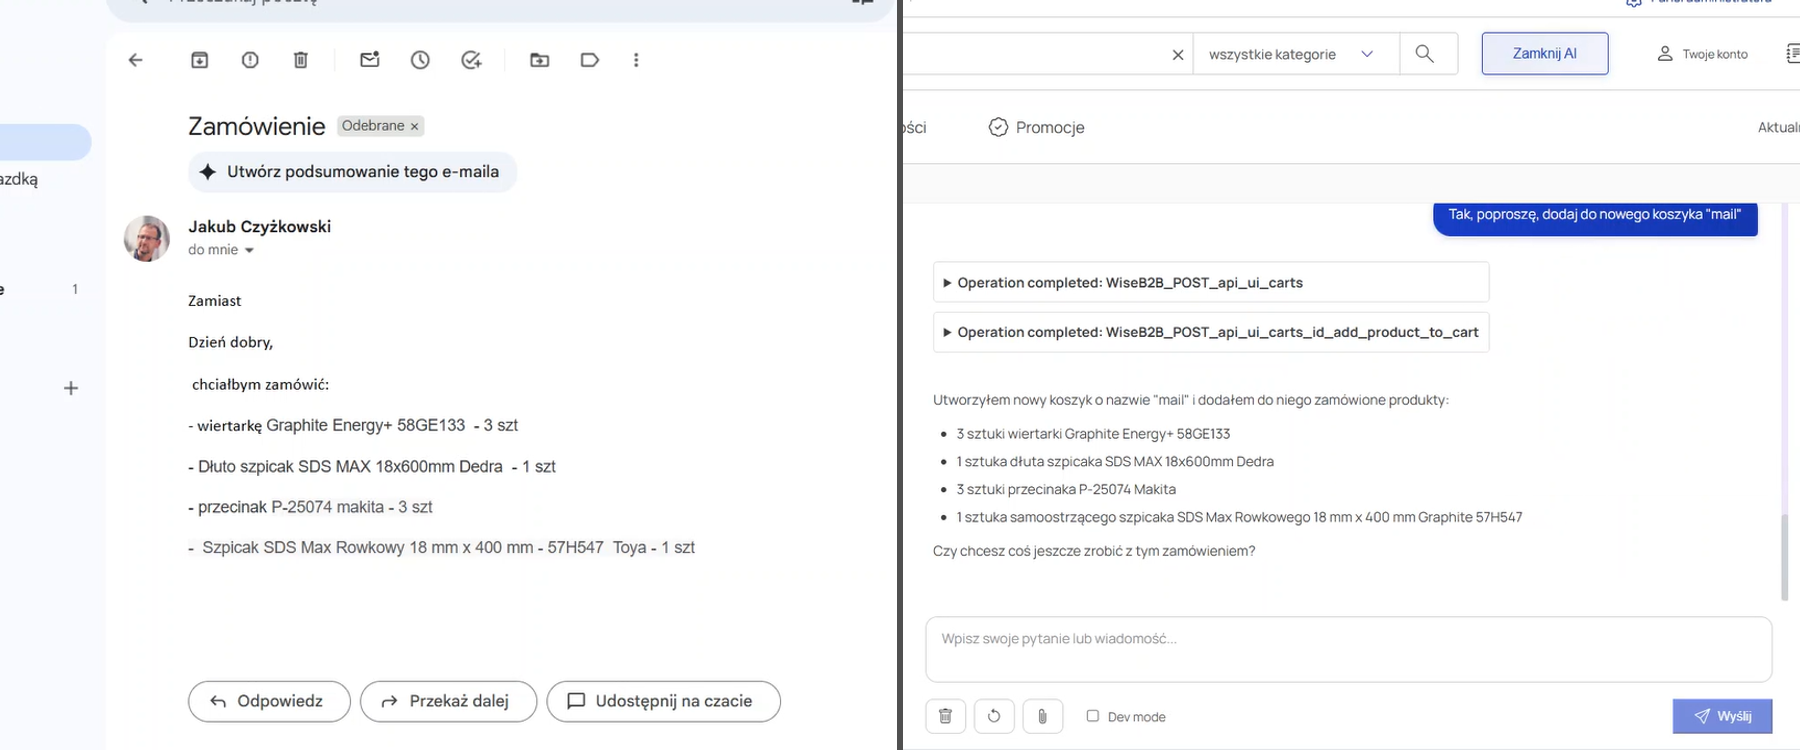Click Utwórz podsumowanie tego e-maila
This screenshot has width=1800, height=750.
click(x=352, y=172)
